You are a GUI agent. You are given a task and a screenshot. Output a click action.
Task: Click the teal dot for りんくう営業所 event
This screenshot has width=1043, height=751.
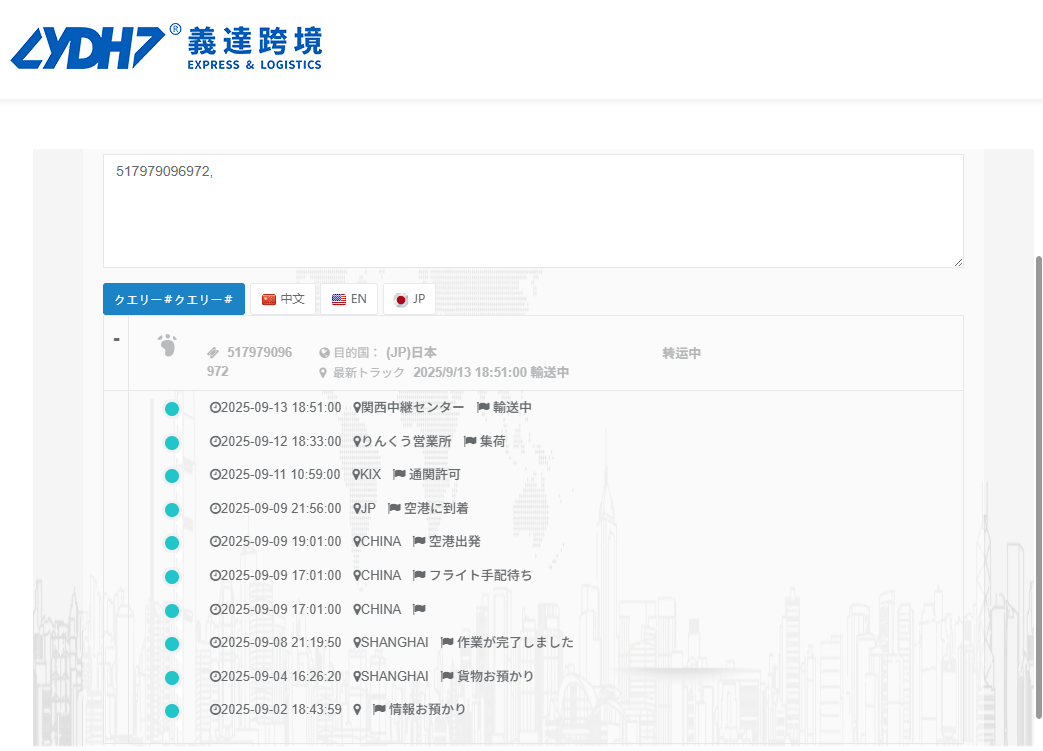click(x=171, y=442)
